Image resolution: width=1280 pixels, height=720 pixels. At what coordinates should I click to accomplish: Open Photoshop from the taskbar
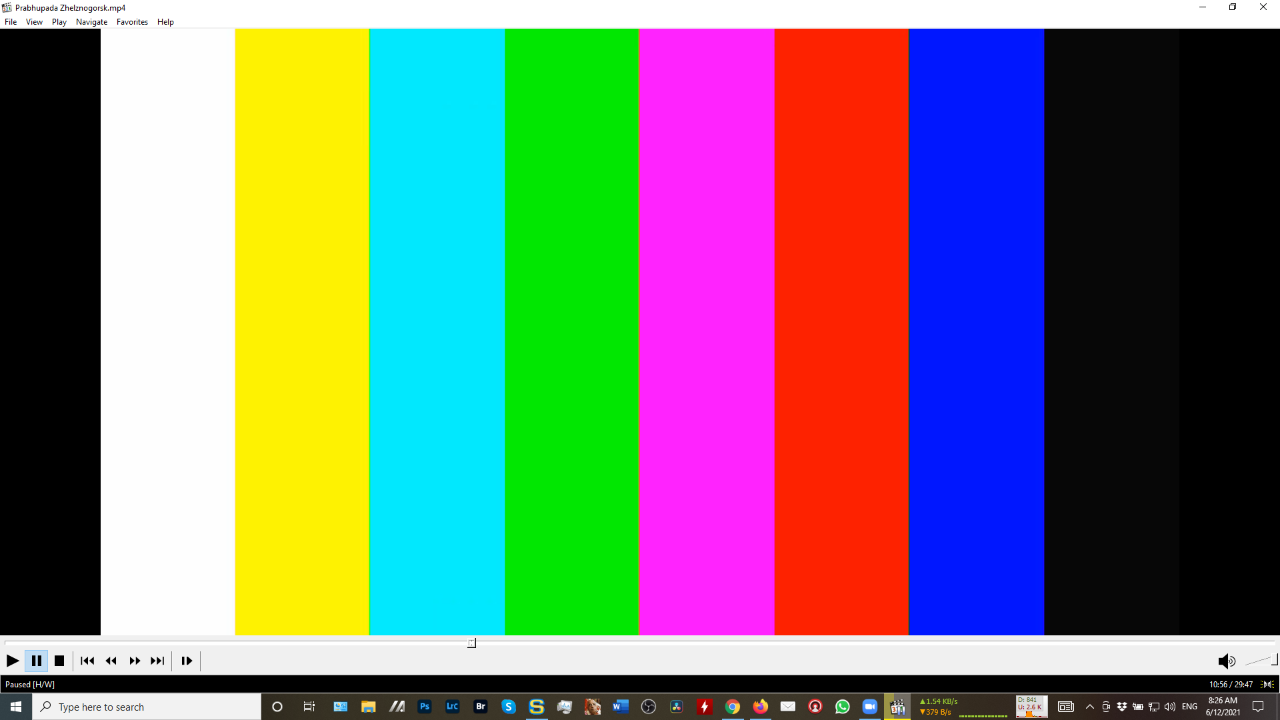point(424,706)
